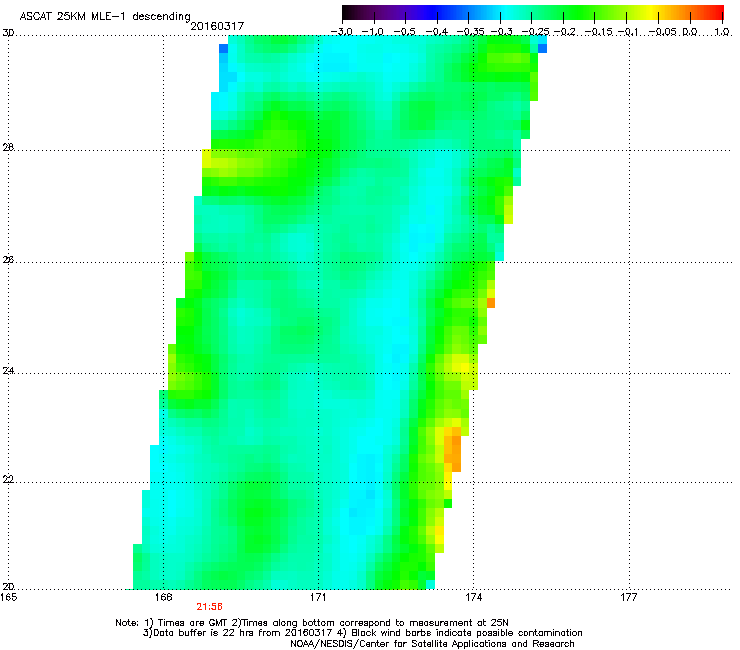Pick the cyan section of the colorbar
This screenshot has height=650, width=740.
[507, 12]
